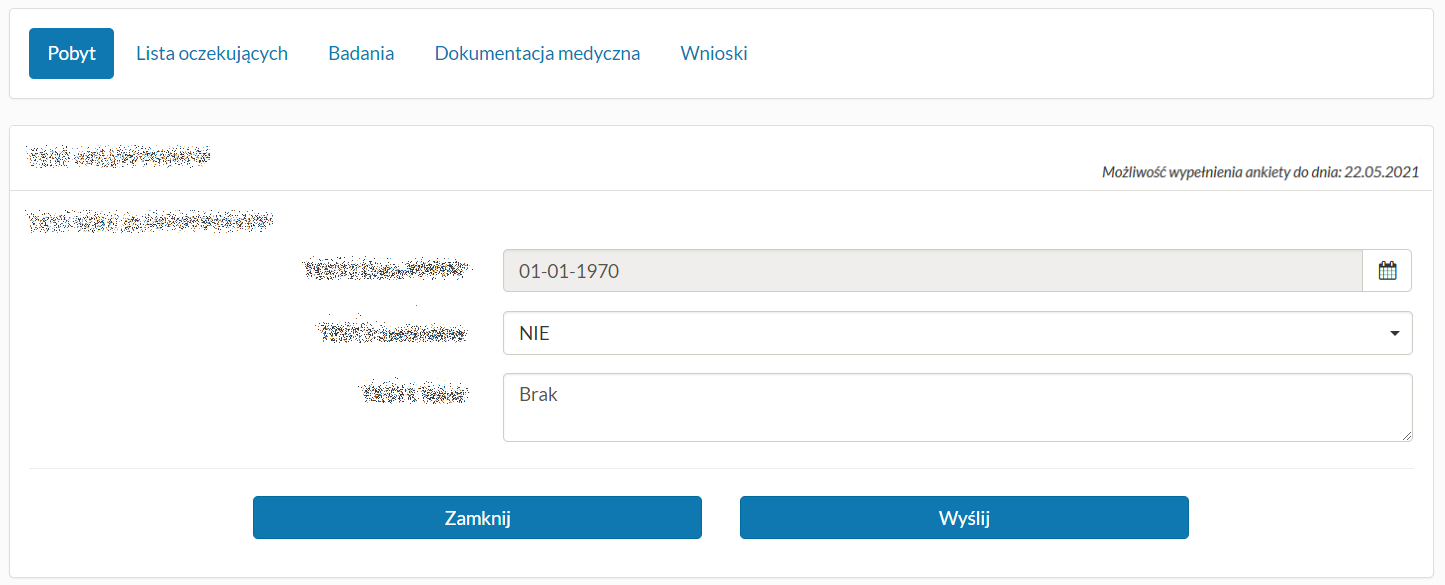Image resolution: width=1445 pixels, height=585 pixels.
Task: Go to Dokumentacja medyczna section
Action: click(x=537, y=53)
